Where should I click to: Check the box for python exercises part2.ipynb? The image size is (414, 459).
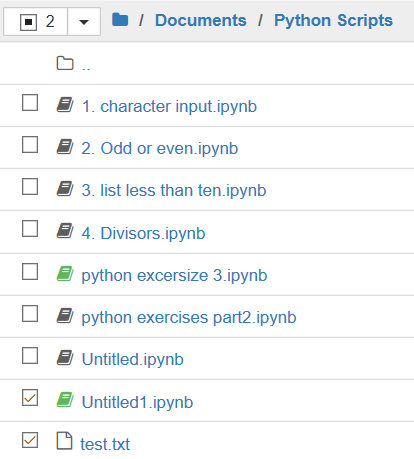tap(30, 314)
